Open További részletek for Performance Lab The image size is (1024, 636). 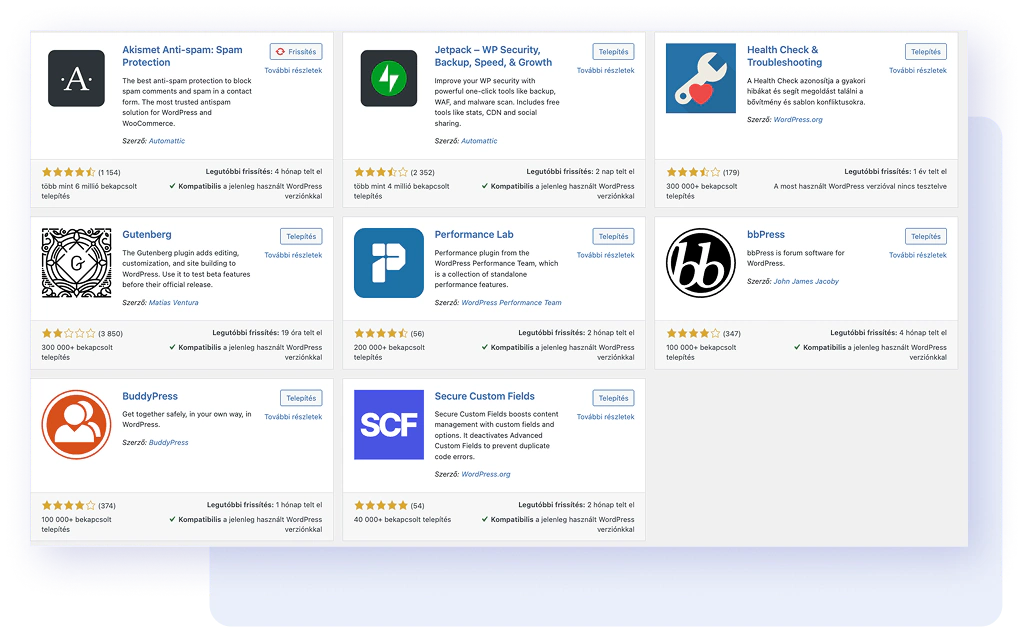point(605,255)
